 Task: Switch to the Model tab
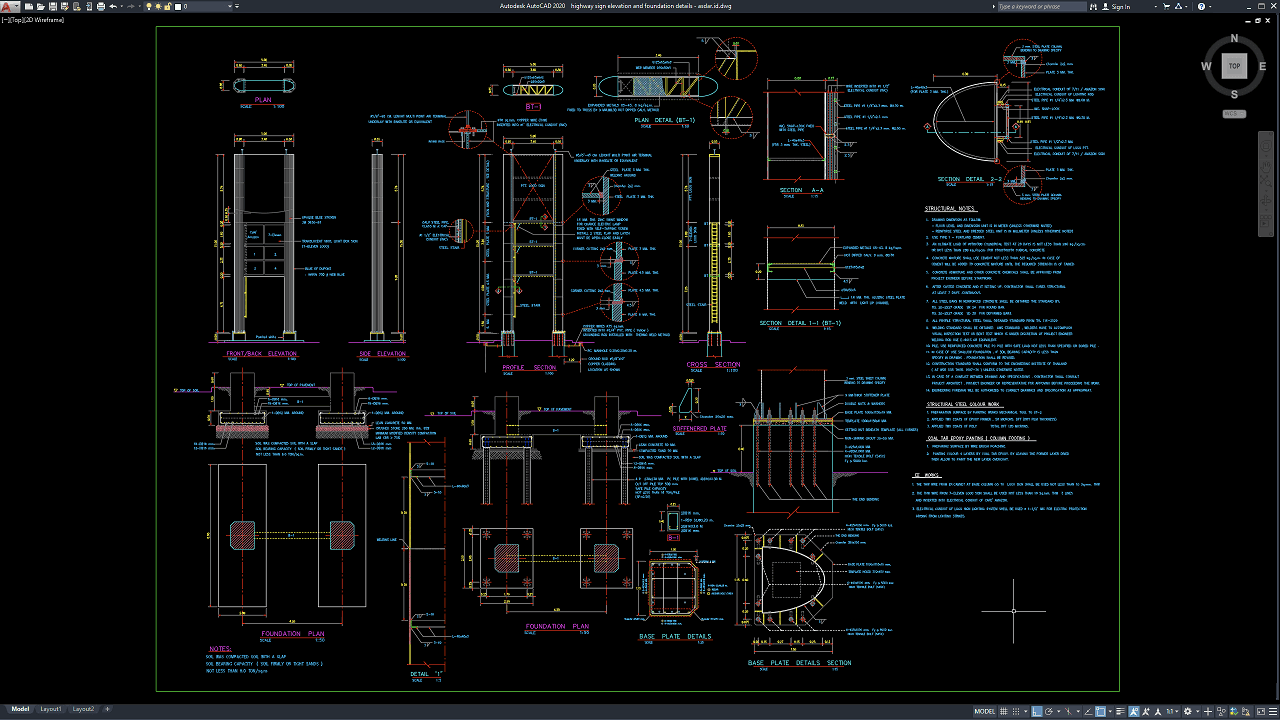[x=20, y=709]
